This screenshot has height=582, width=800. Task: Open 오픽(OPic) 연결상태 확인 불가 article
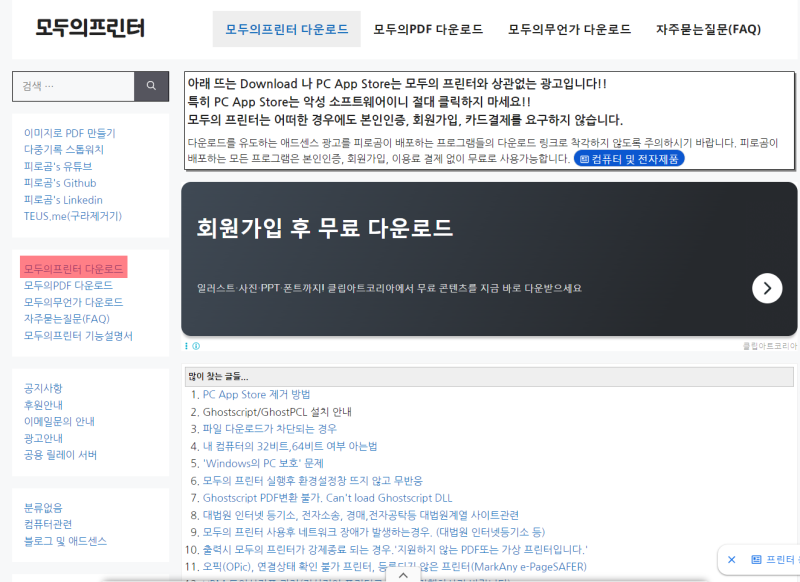394,566
